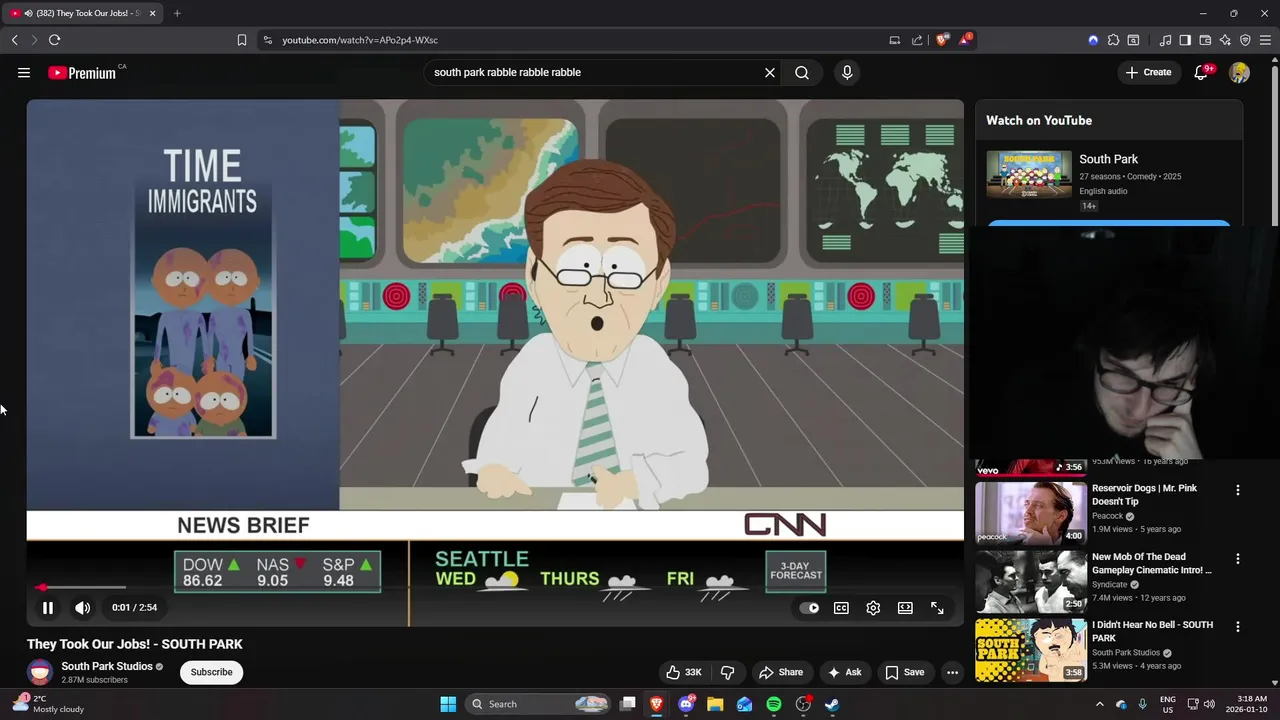Image resolution: width=1280 pixels, height=720 pixels.
Task: Select the They Took Our Jobs tab
Action: tap(83, 13)
